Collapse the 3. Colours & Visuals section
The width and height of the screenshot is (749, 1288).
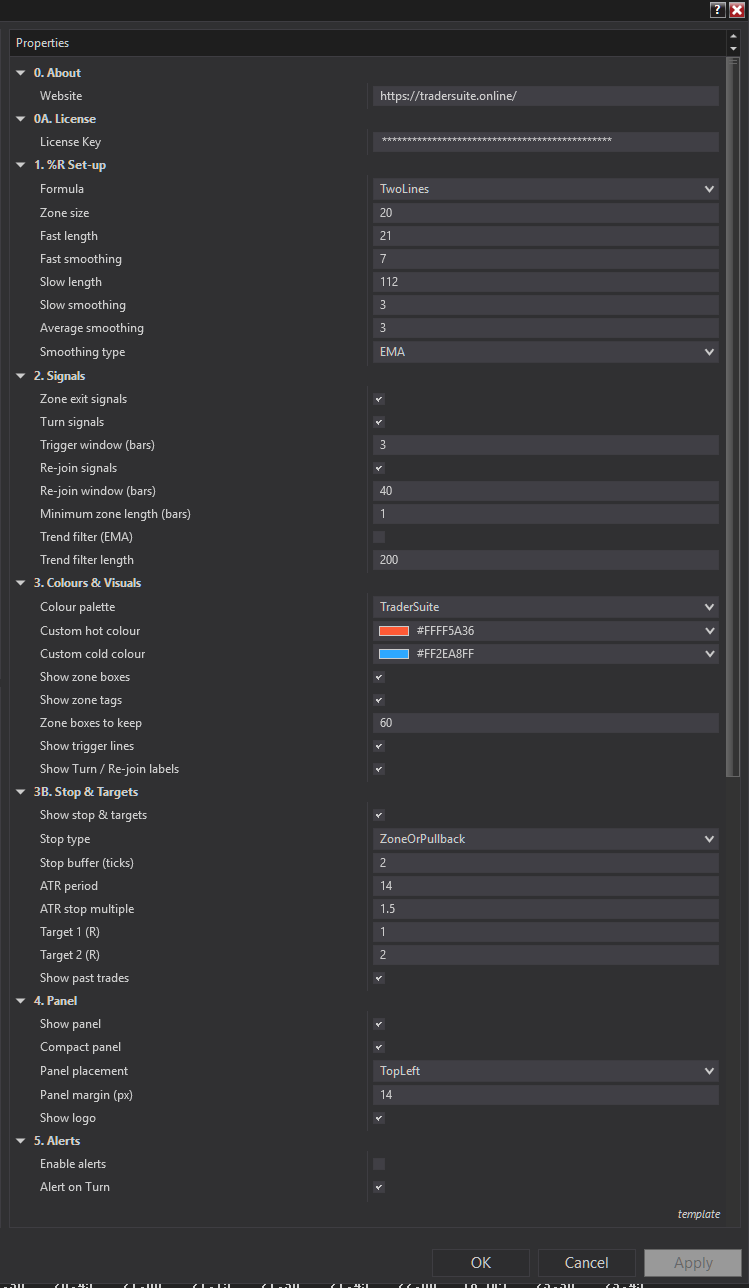(21, 583)
